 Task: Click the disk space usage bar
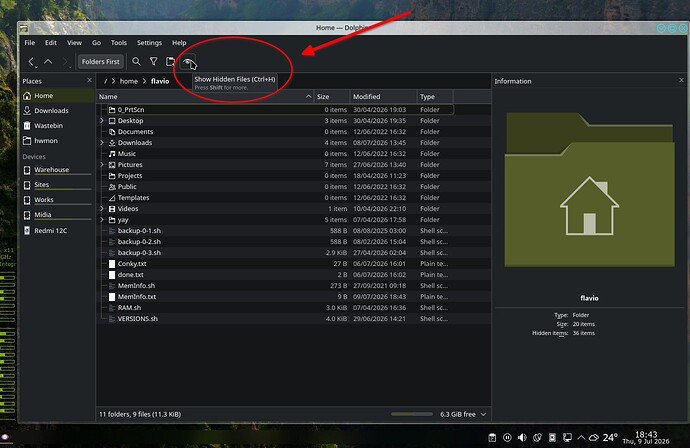412,414
